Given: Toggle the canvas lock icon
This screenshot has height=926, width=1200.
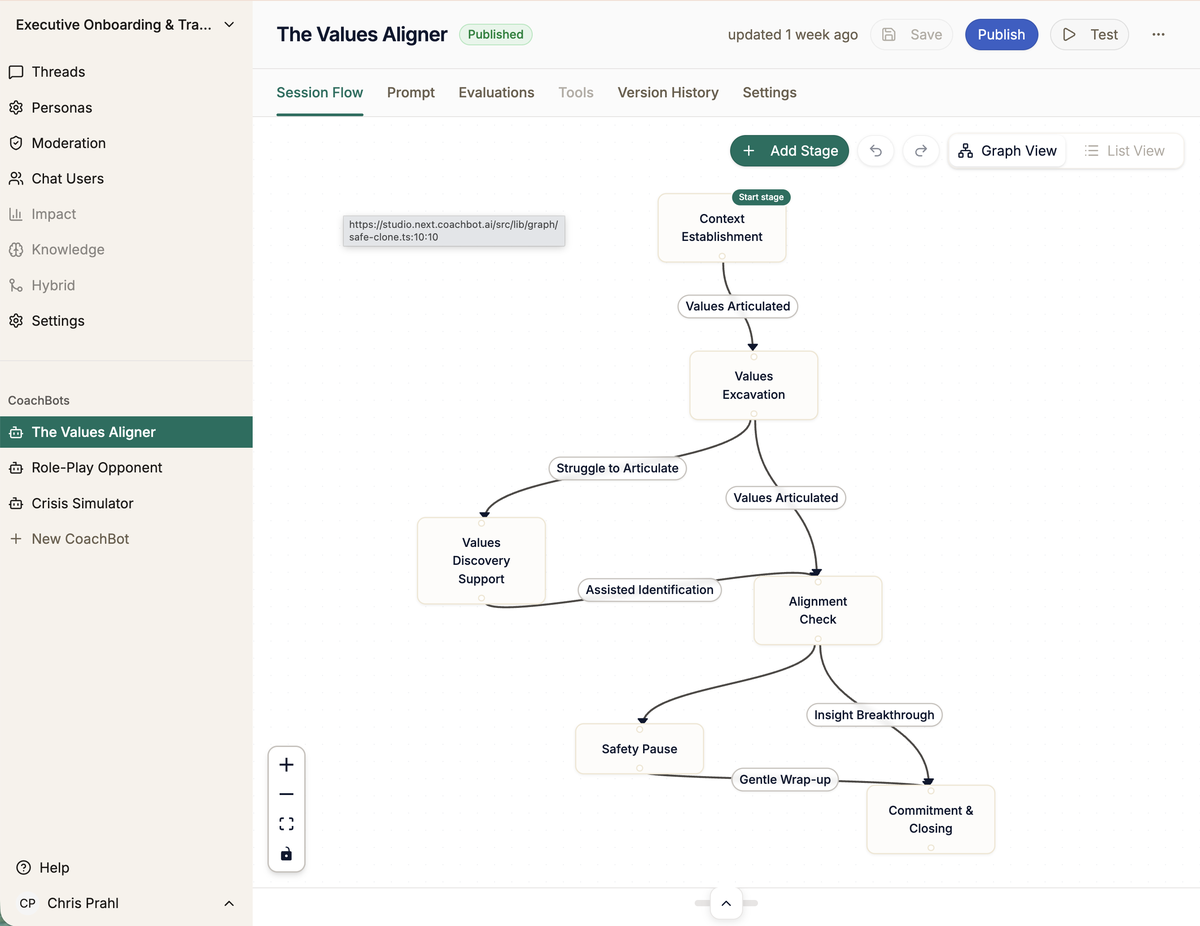Looking at the screenshot, I should [287, 854].
